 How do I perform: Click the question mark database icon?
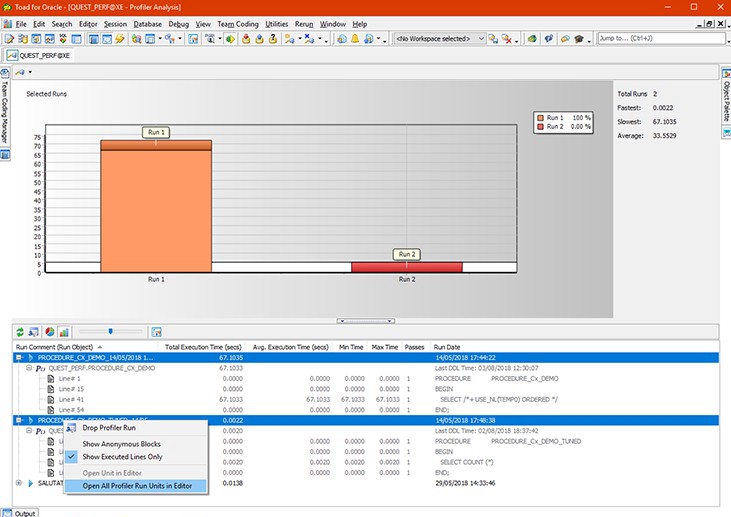(273, 39)
